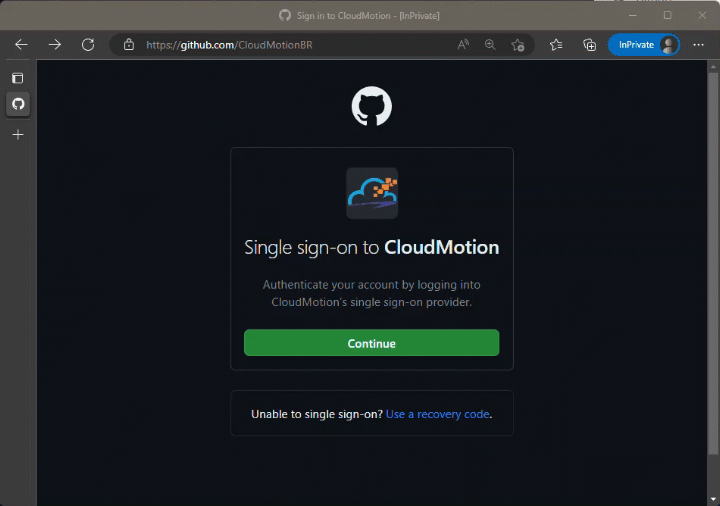The width and height of the screenshot is (720, 506).
Task: Reload the current page
Action: click(x=88, y=45)
